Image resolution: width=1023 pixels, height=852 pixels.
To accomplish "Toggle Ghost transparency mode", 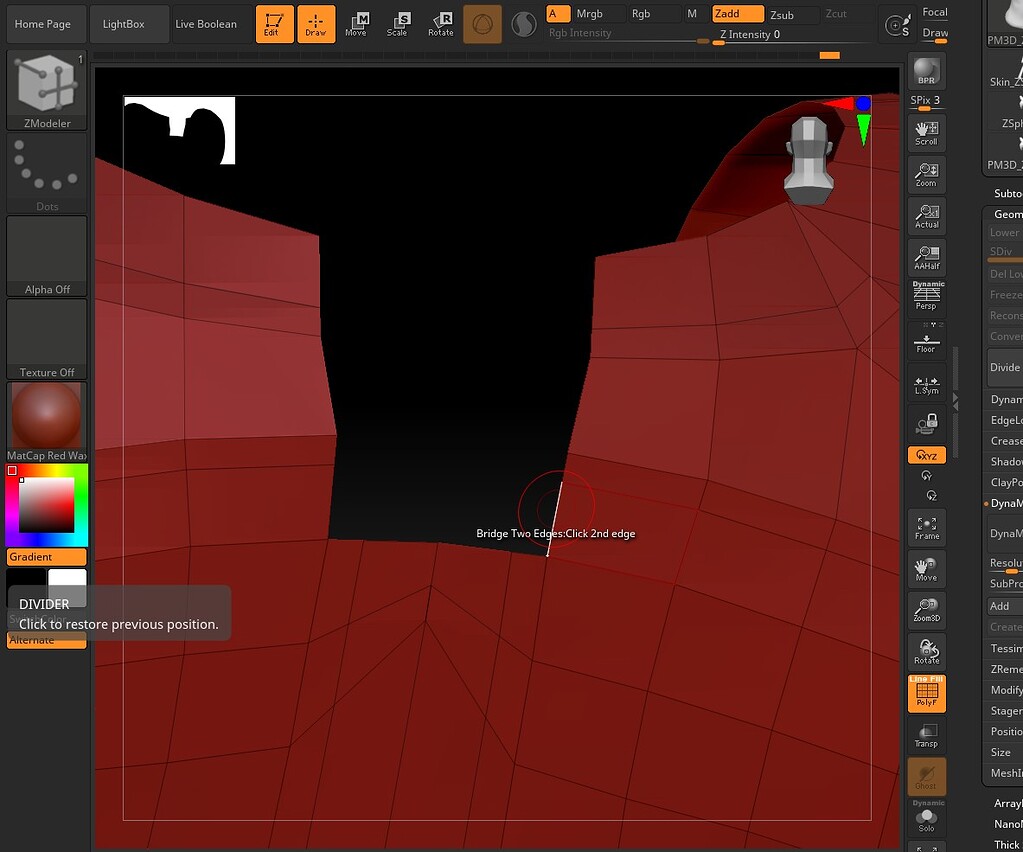I will 925,774.
